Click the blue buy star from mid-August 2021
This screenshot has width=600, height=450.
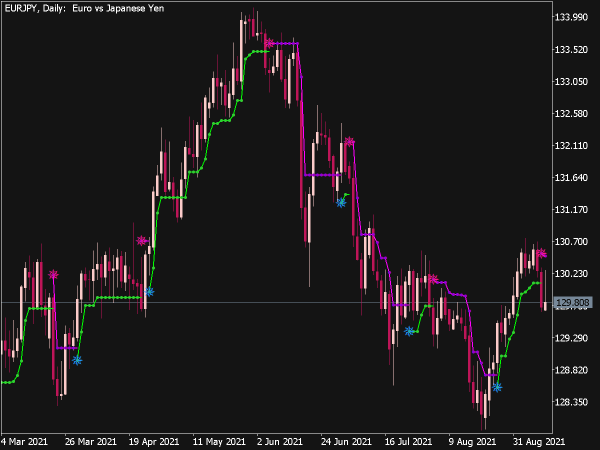pyautogui.click(x=497, y=388)
